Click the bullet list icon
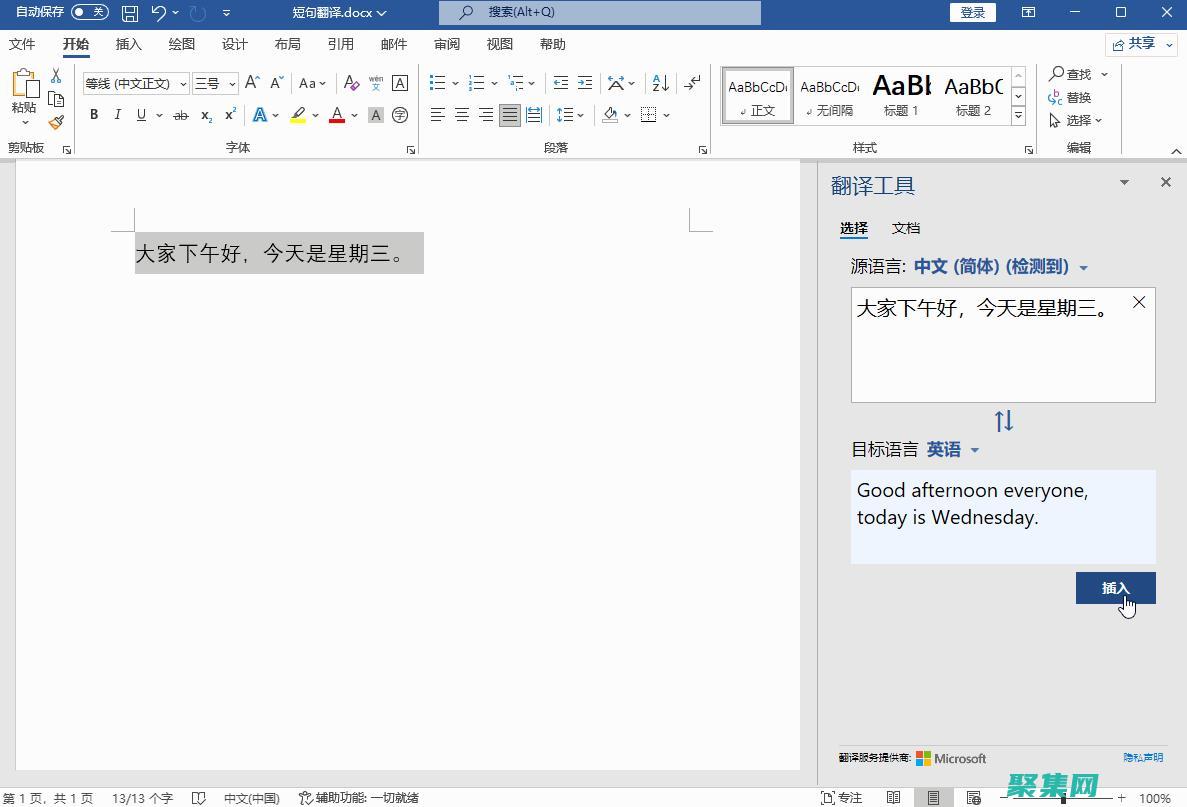 (x=437, y=83)
